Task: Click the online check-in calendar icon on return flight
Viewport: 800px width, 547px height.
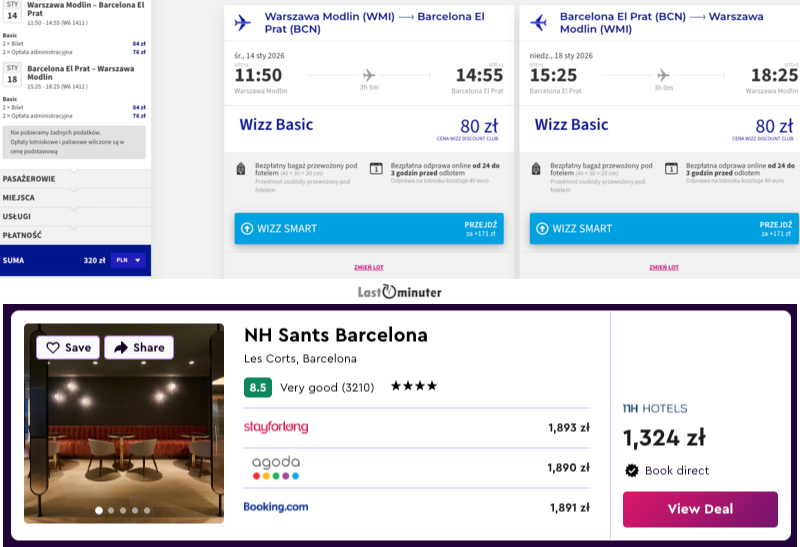Action: pos(670,168)
